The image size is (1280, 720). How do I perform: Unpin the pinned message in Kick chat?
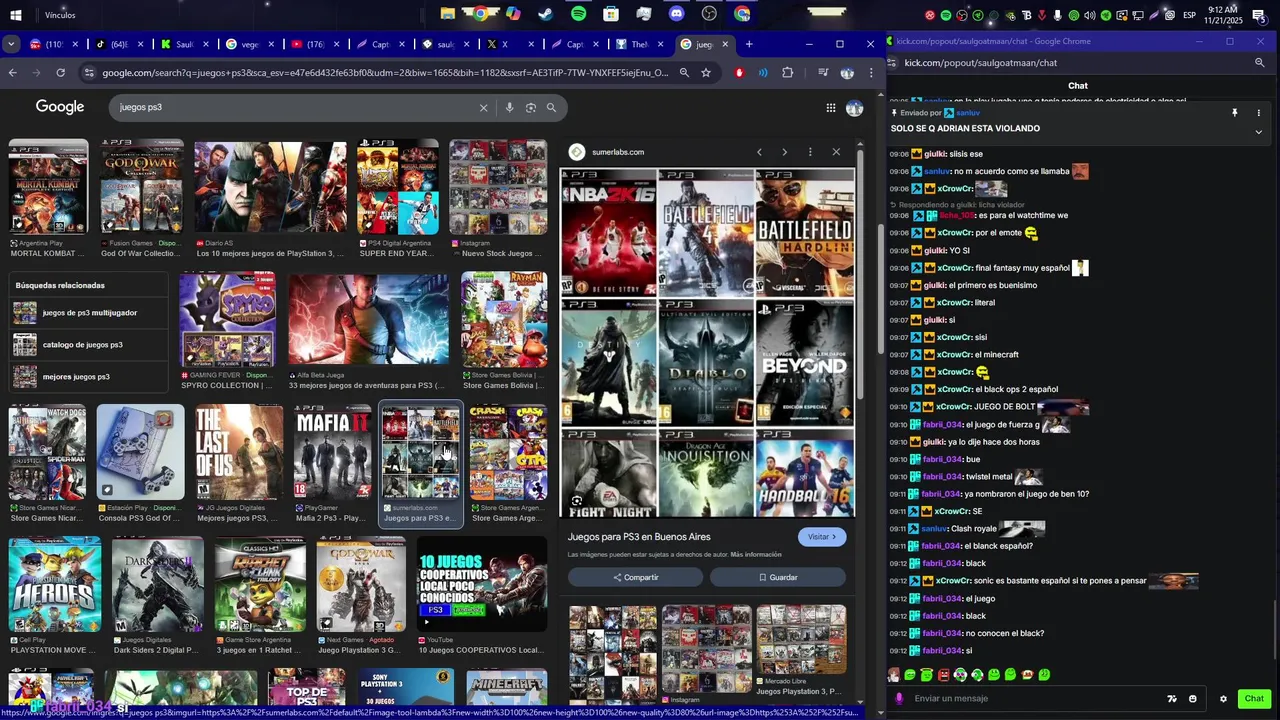point(1235,113)
